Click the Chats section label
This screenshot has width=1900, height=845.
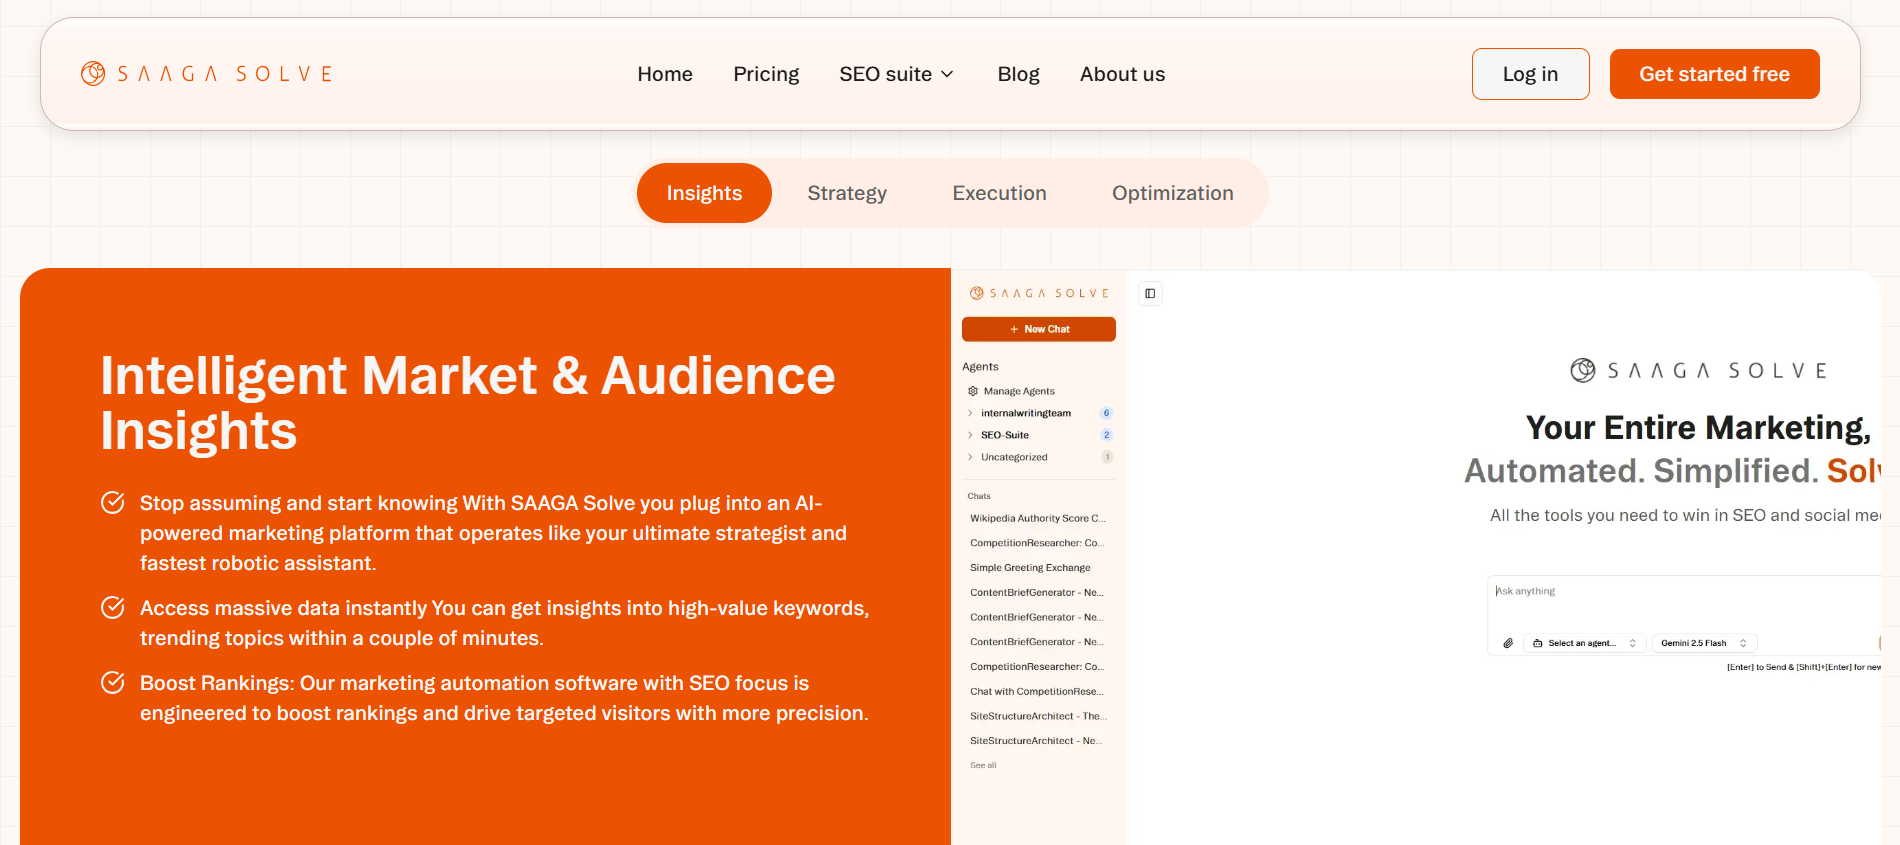[x=979, y=496]
